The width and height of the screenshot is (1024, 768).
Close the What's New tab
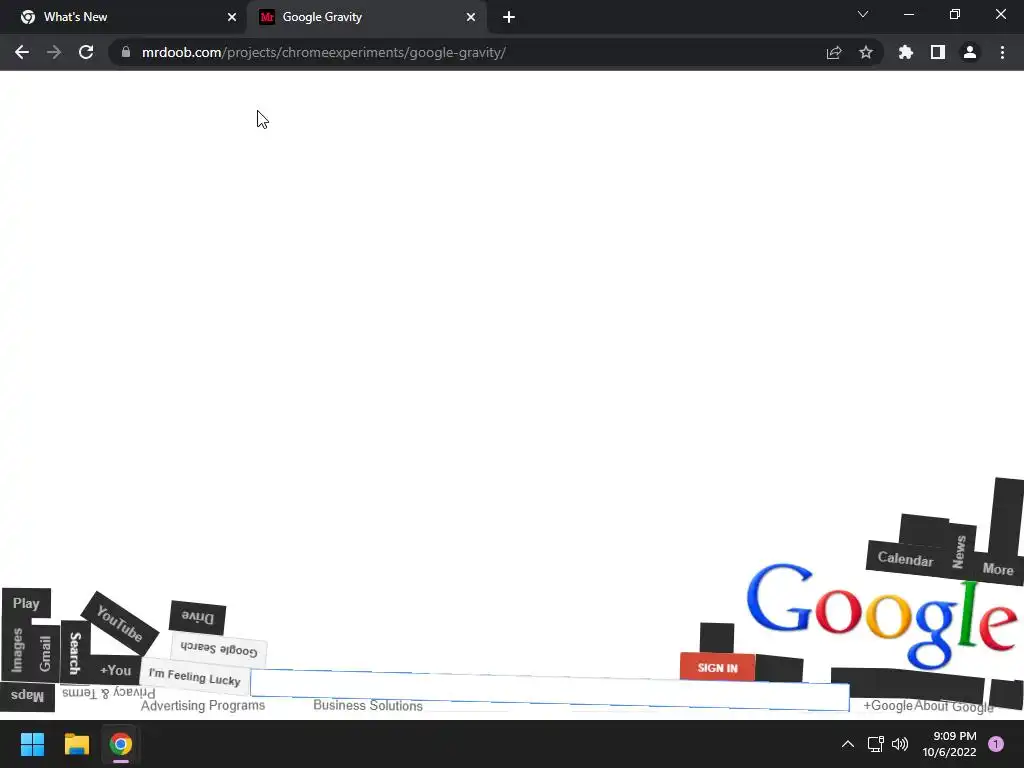232,17
